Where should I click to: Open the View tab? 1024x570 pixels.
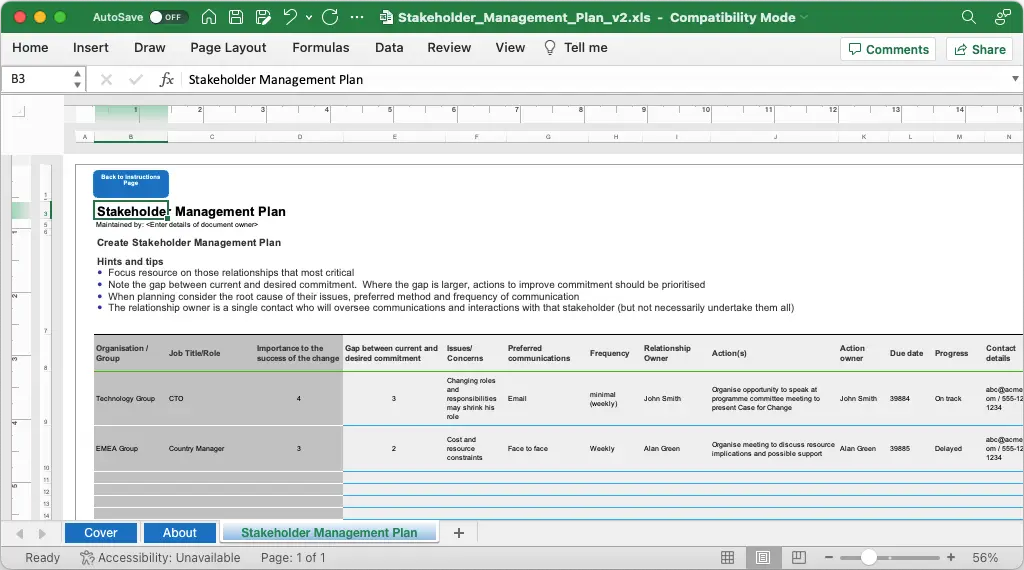[x=510, y=48]
